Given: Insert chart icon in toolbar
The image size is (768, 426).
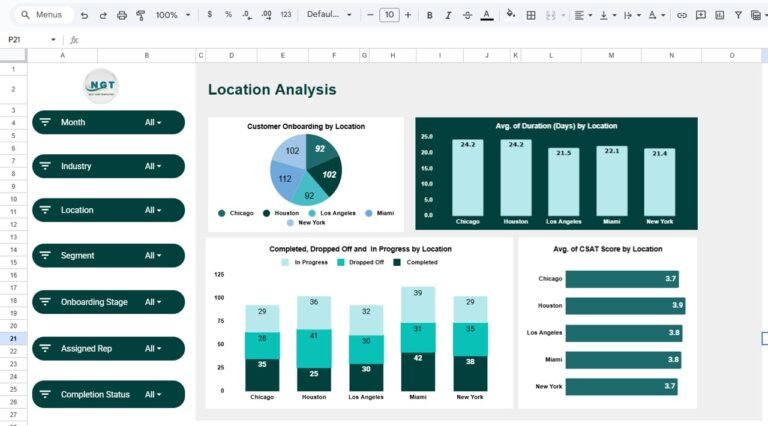Looking at the screenshot, I should tap(720, 15).
